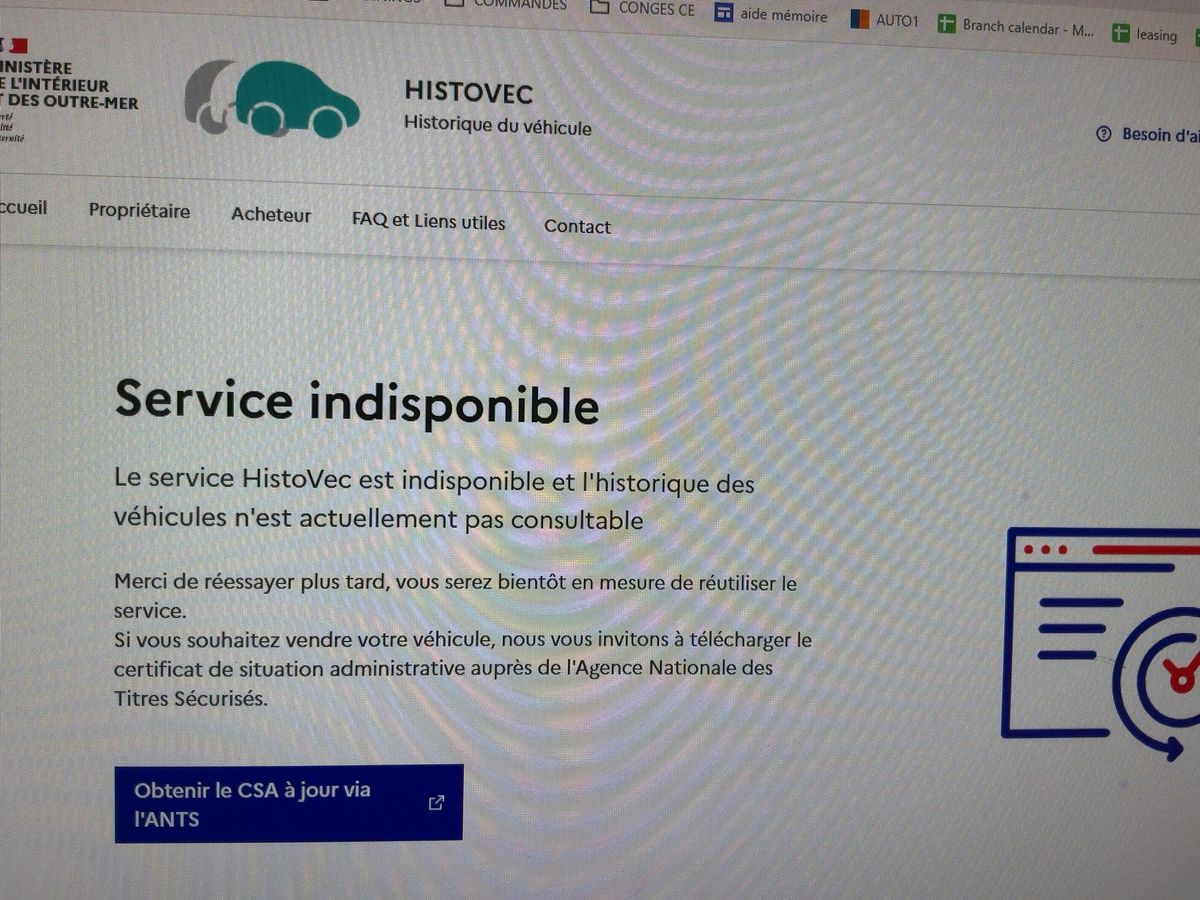Viewport: 1200px width, 900px height.
Task: Click the text 'Titres Sécurisés.'
Action: (191, 697)
